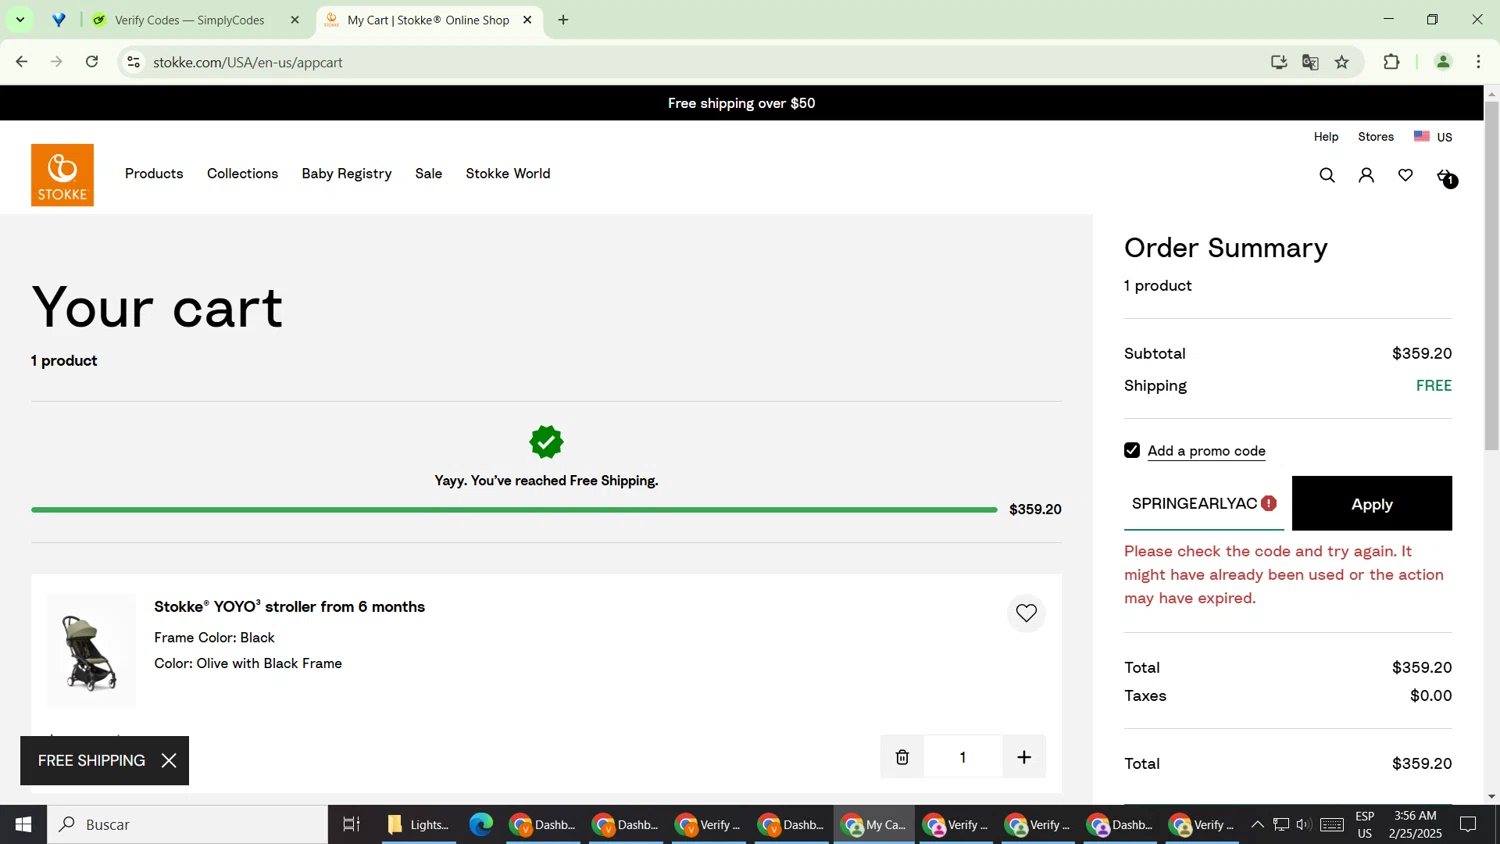Open Windows Start menu
Viewport: 1500px width, 844px height.
(23, 825)
